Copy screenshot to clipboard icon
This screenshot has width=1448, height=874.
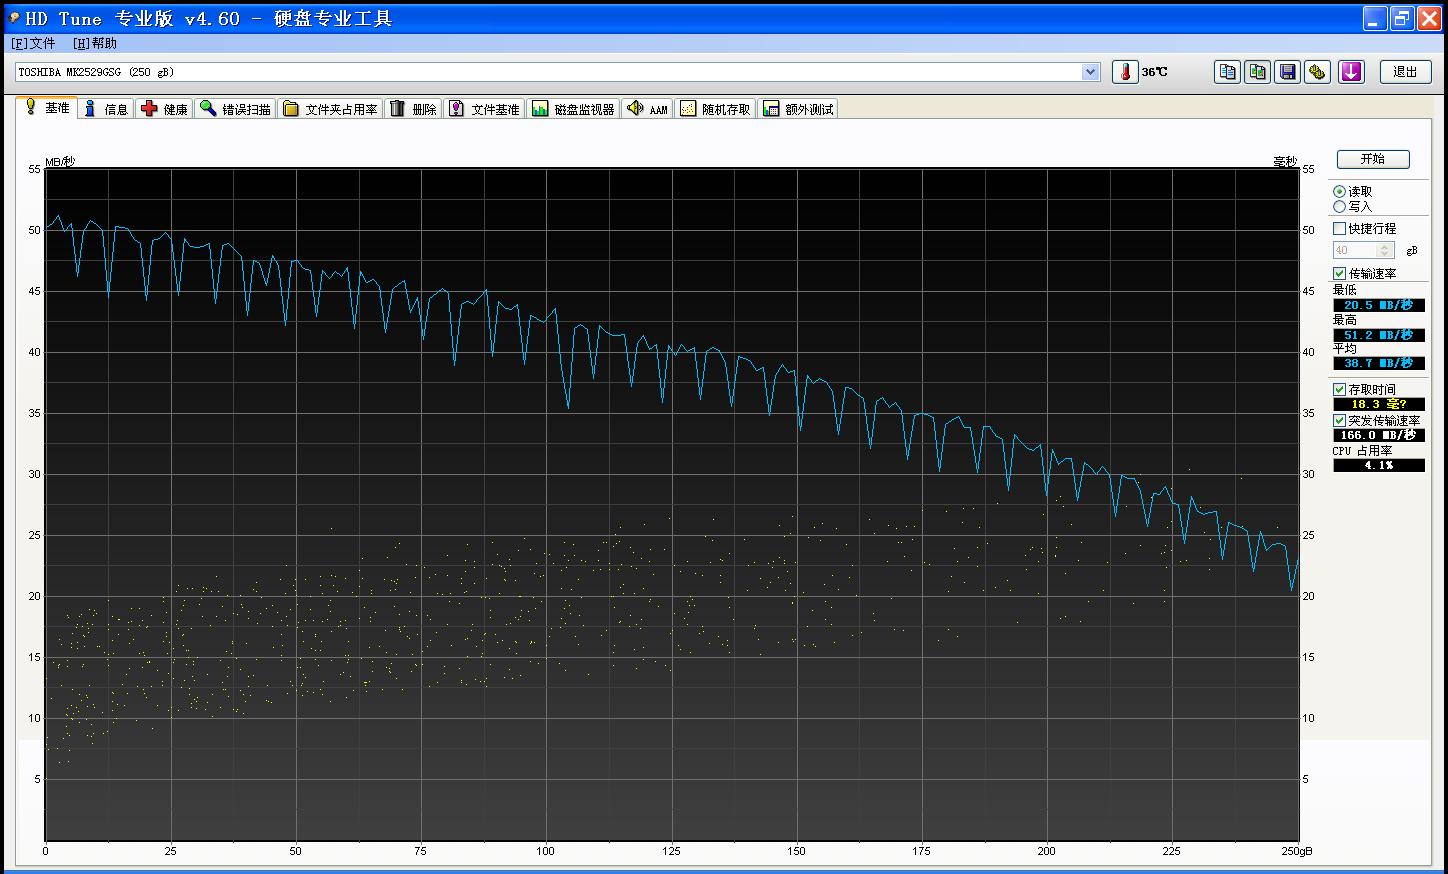click(1258, 72)
